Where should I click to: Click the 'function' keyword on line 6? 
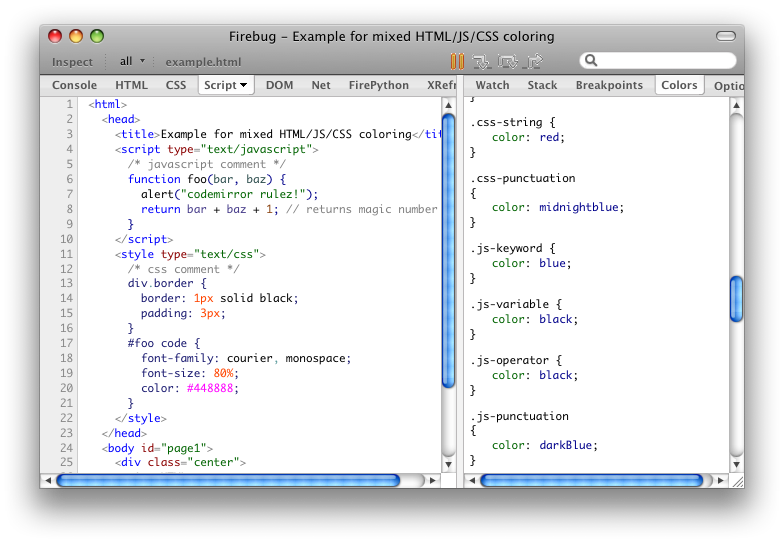[154, 179]
